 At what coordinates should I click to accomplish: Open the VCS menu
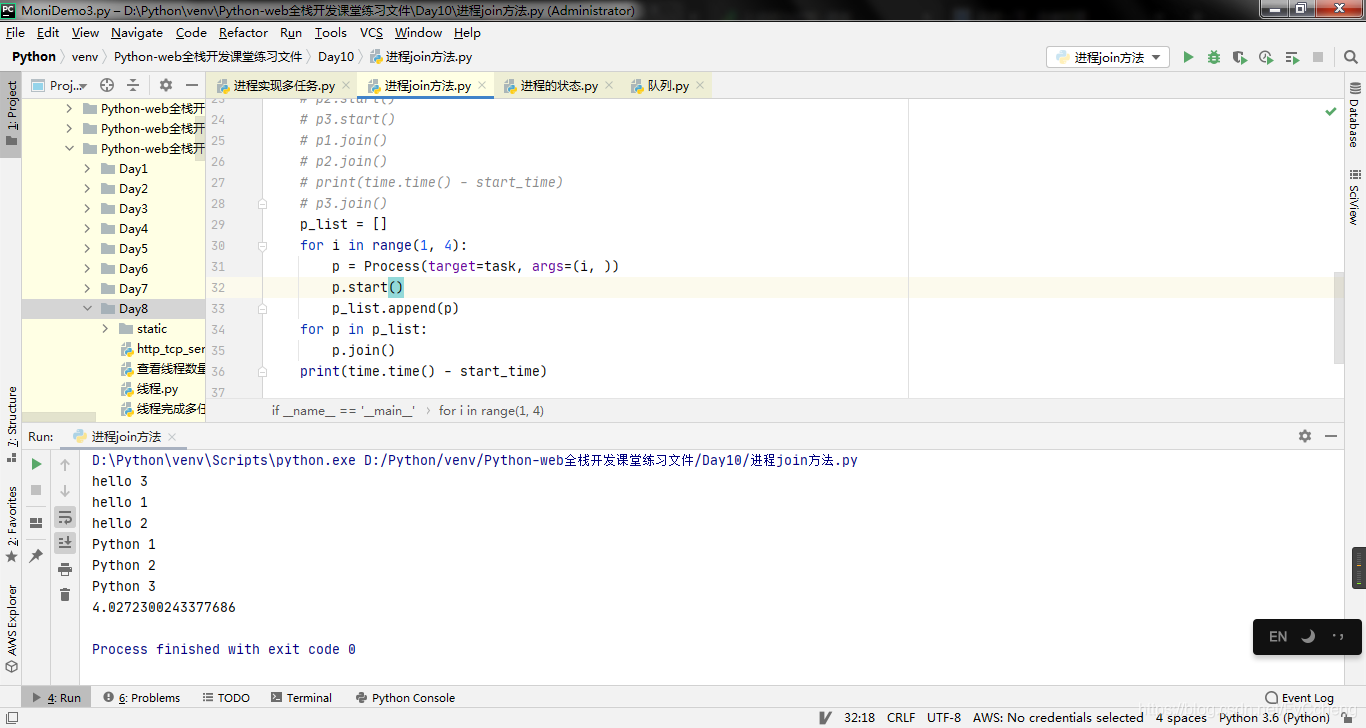pyautogui.click(x=371, y=32)
